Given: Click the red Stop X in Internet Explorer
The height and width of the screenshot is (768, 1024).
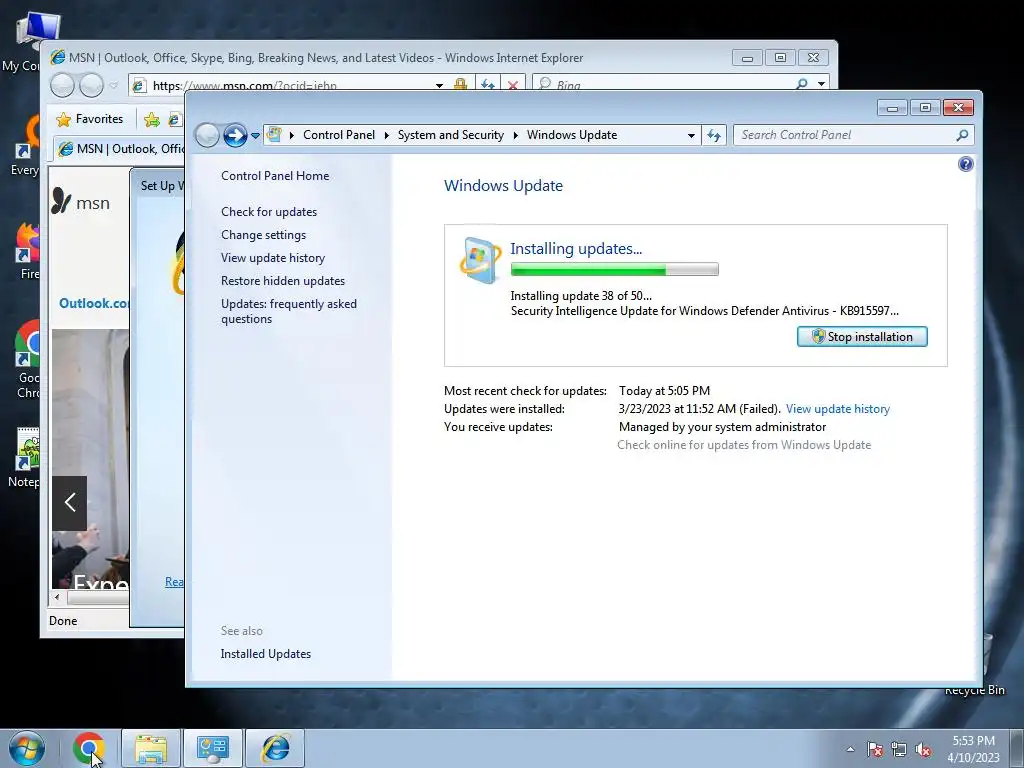Looking at the screenshot, I should (513, 85).
